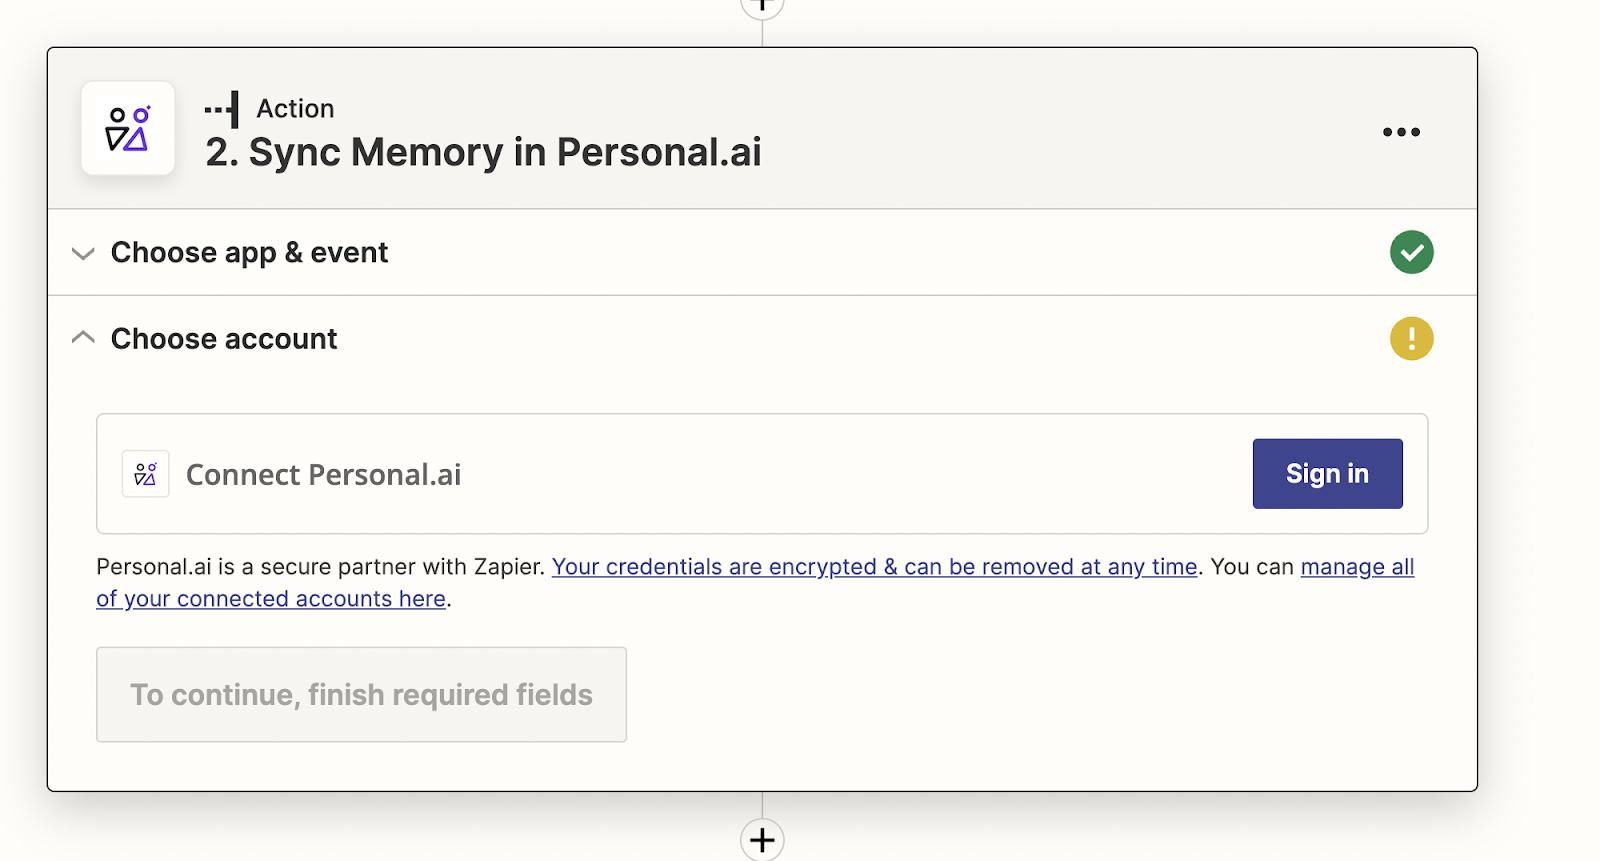
Task: Add a step with the bottom plus button
Action: [762, 840]
